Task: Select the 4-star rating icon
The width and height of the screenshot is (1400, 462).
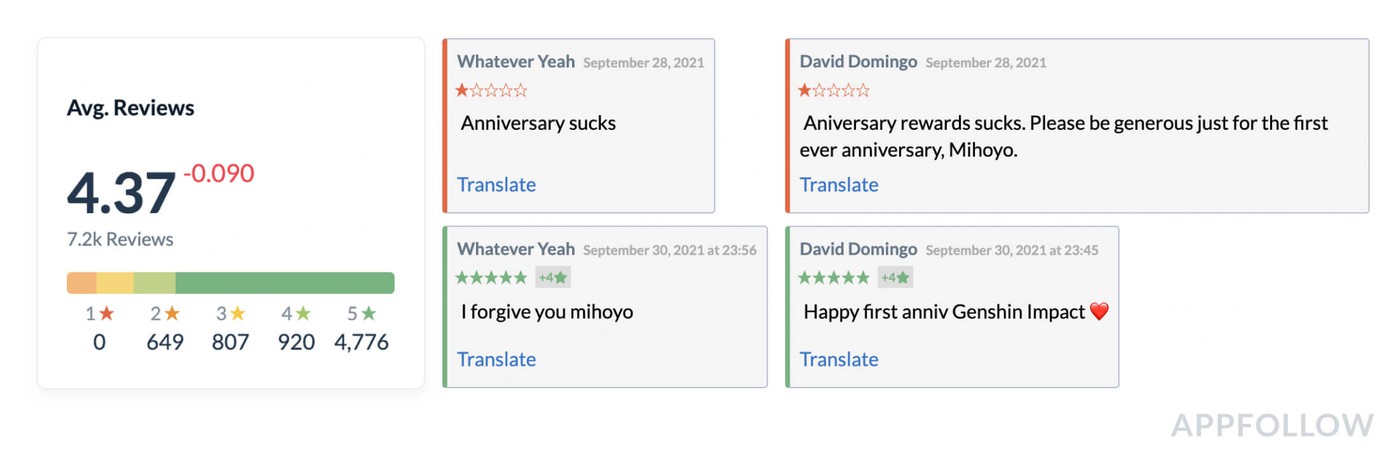Action: [304, 314]
